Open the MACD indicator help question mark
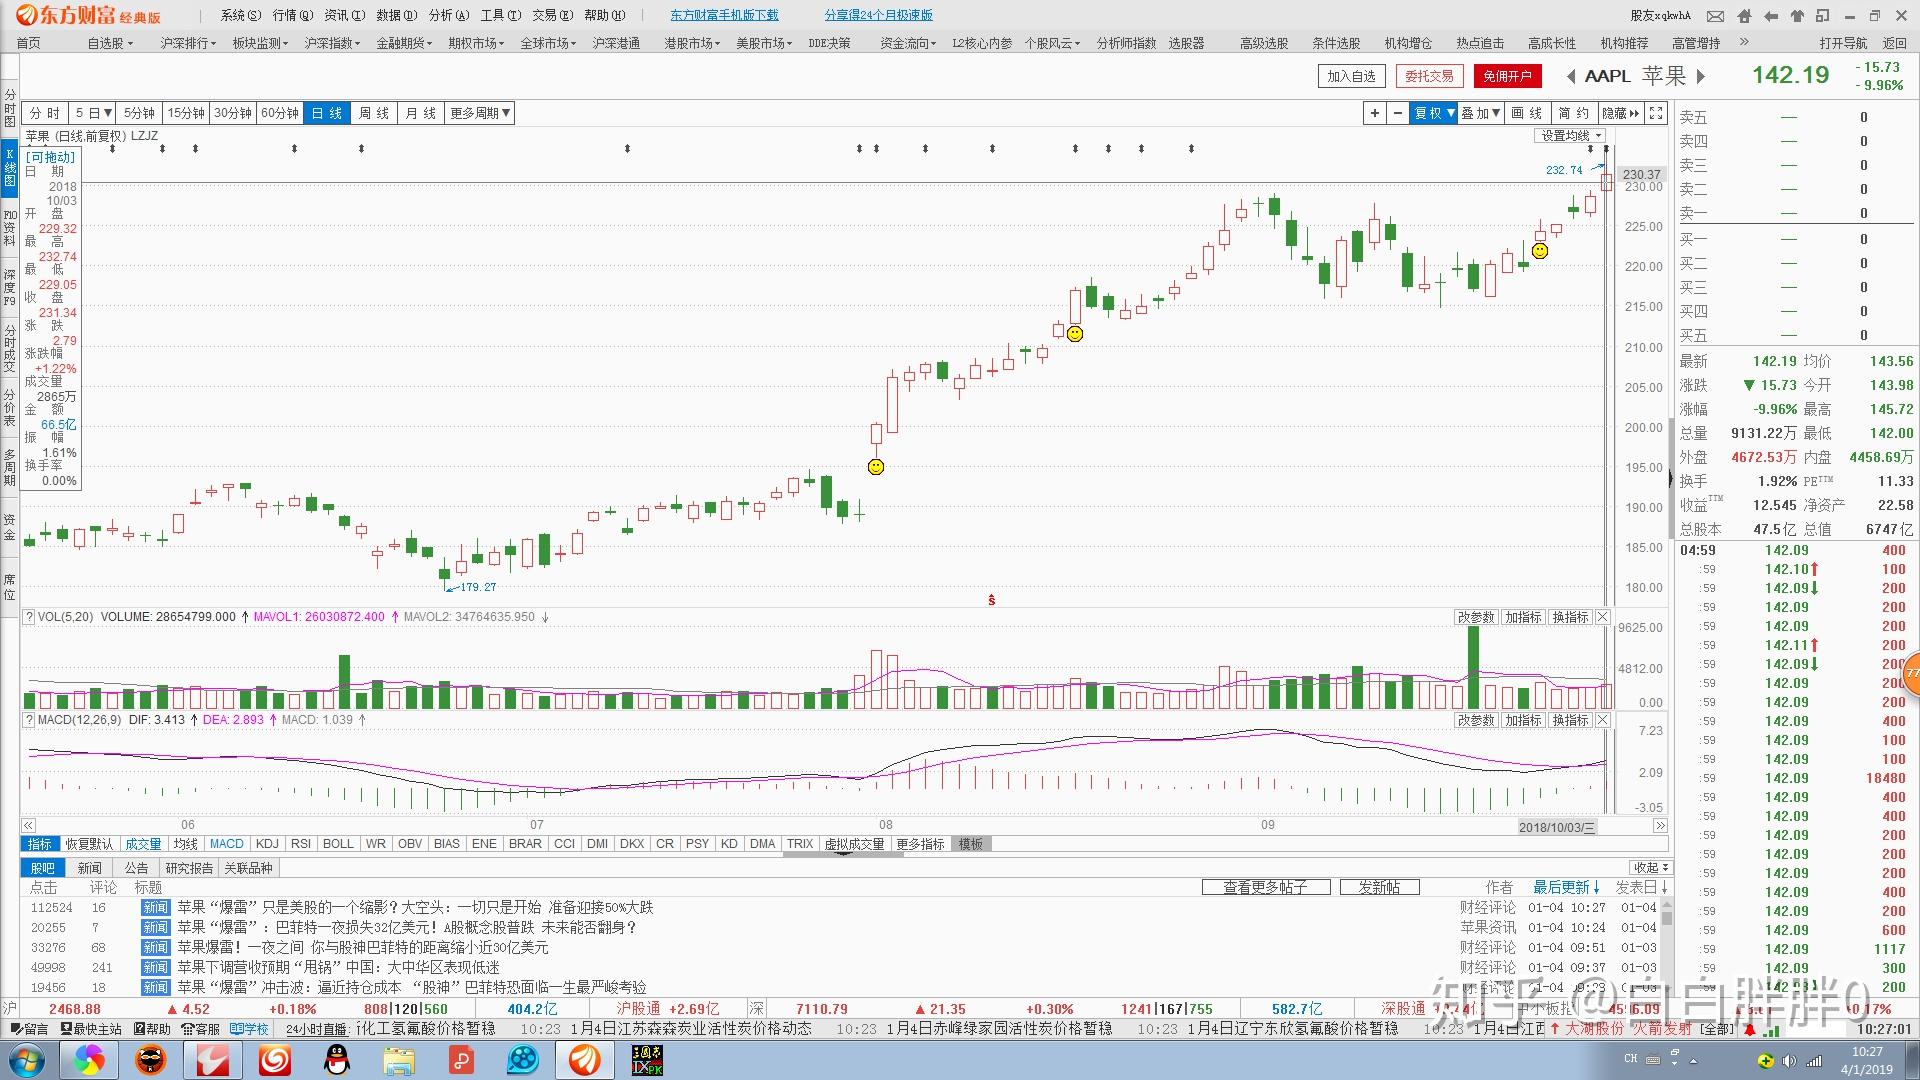The height and width of the screenshot is (1080, 1920). [x=29, y=720]
